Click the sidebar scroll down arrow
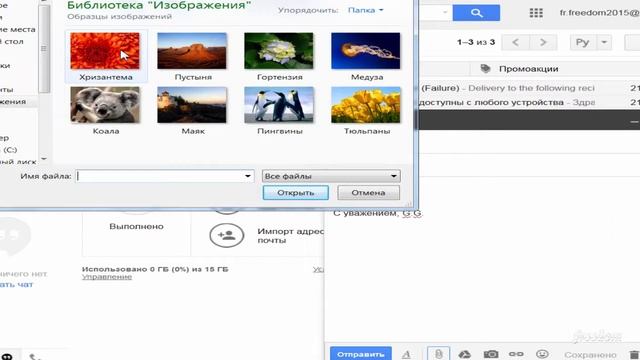This screenshot has height=360, width=640. point(44,158)
